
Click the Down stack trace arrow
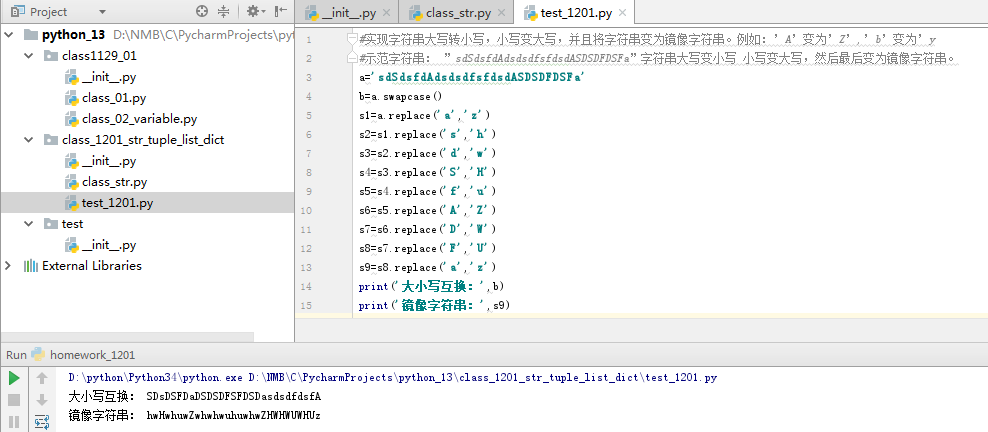pos(42,400)
